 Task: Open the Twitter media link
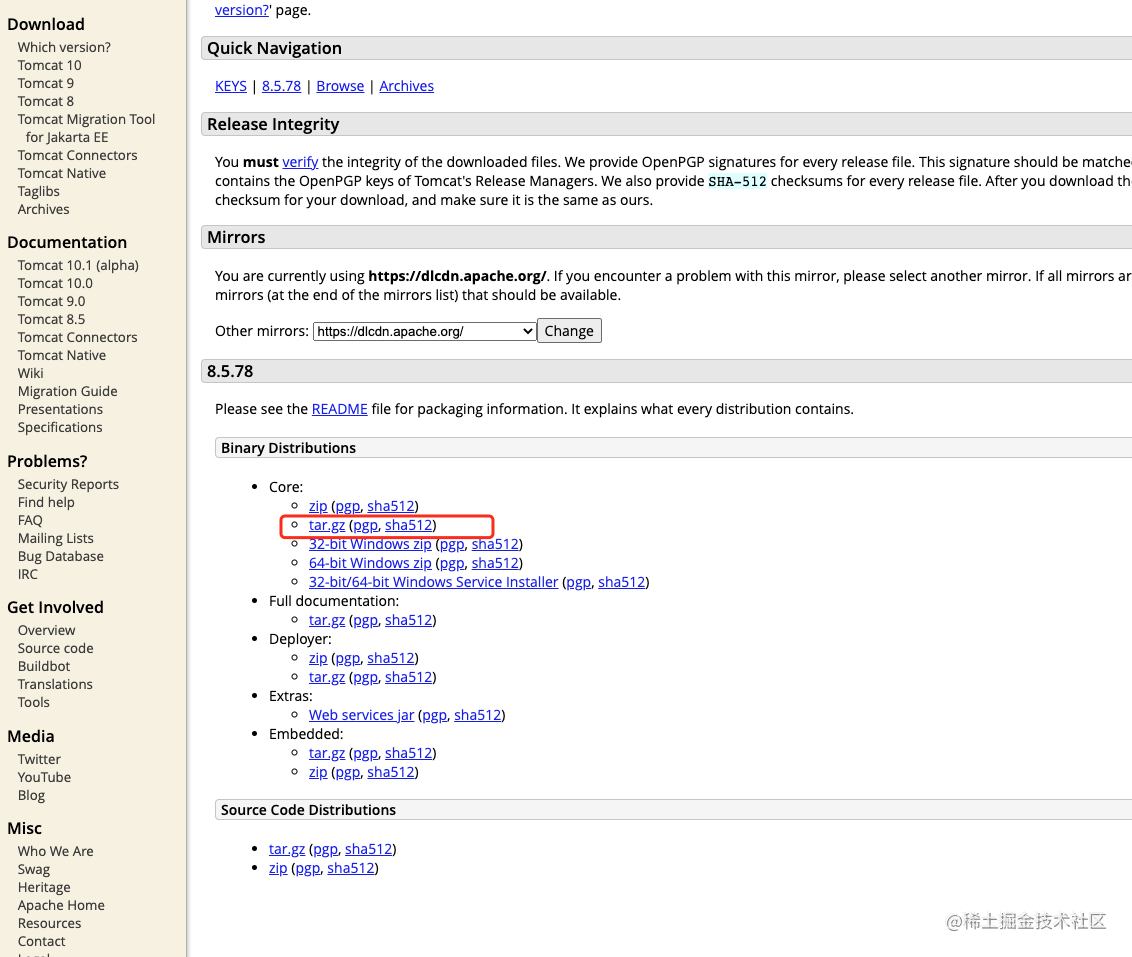(x=40, y=759)
